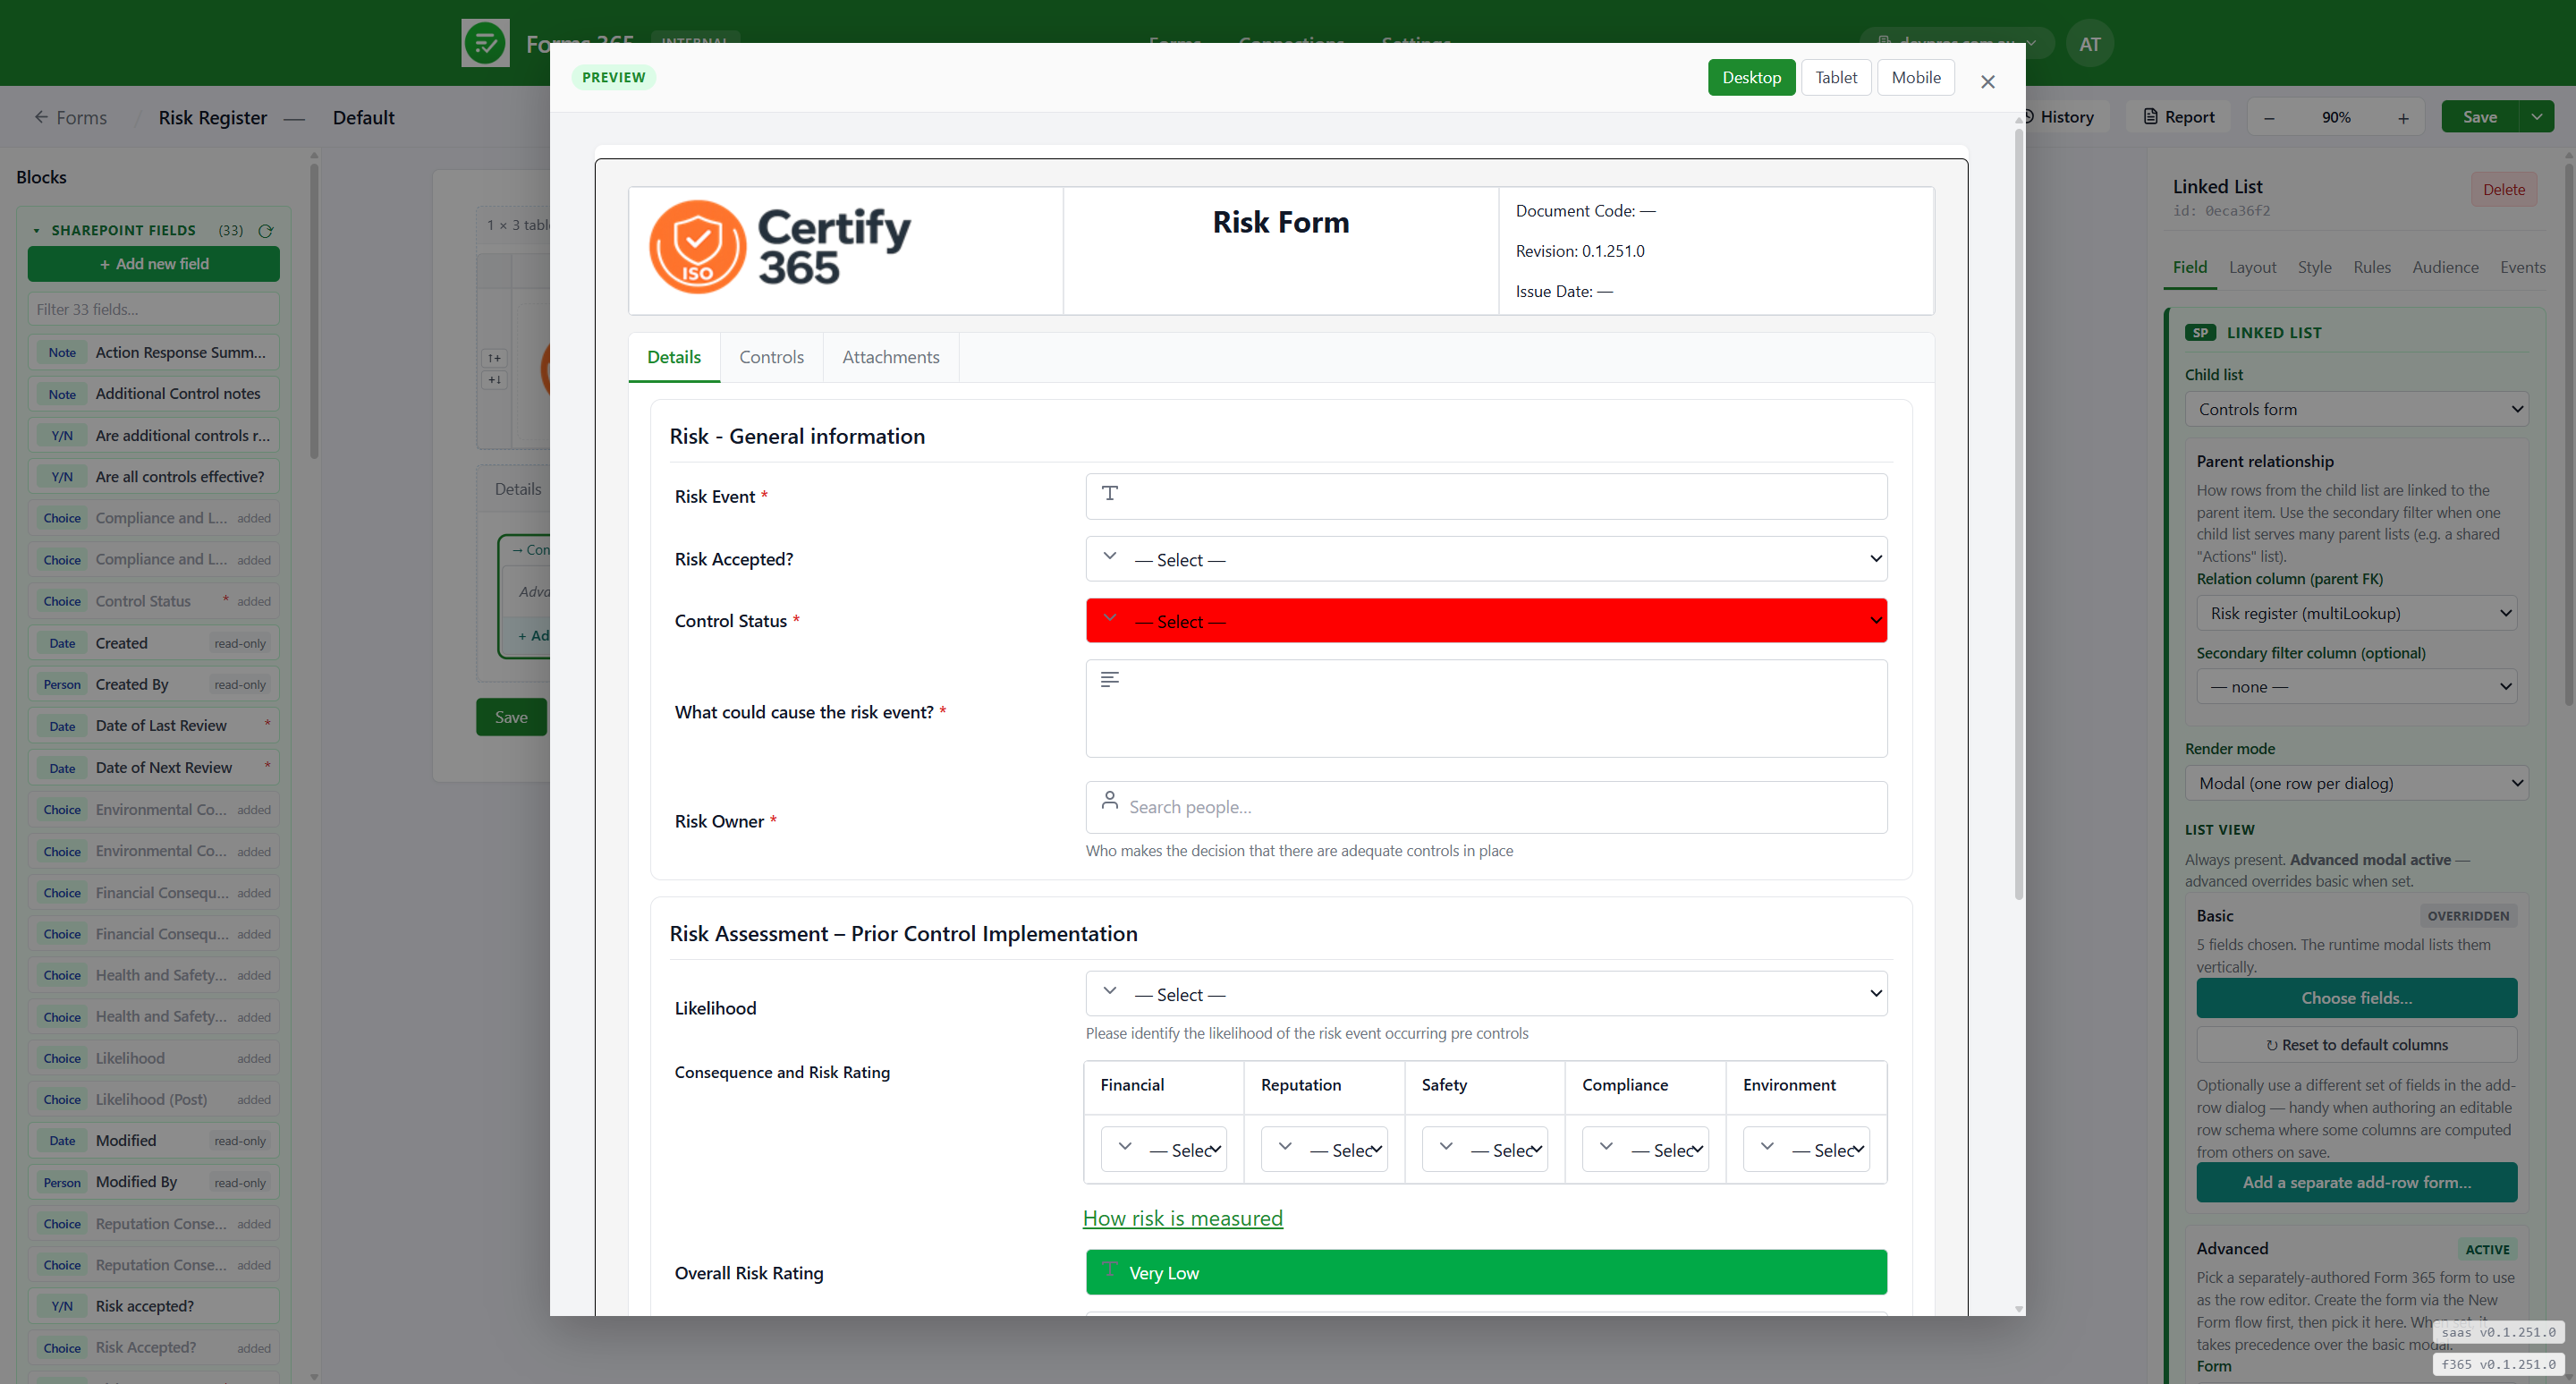Click the Person badge of Created By

click(62, 685)
